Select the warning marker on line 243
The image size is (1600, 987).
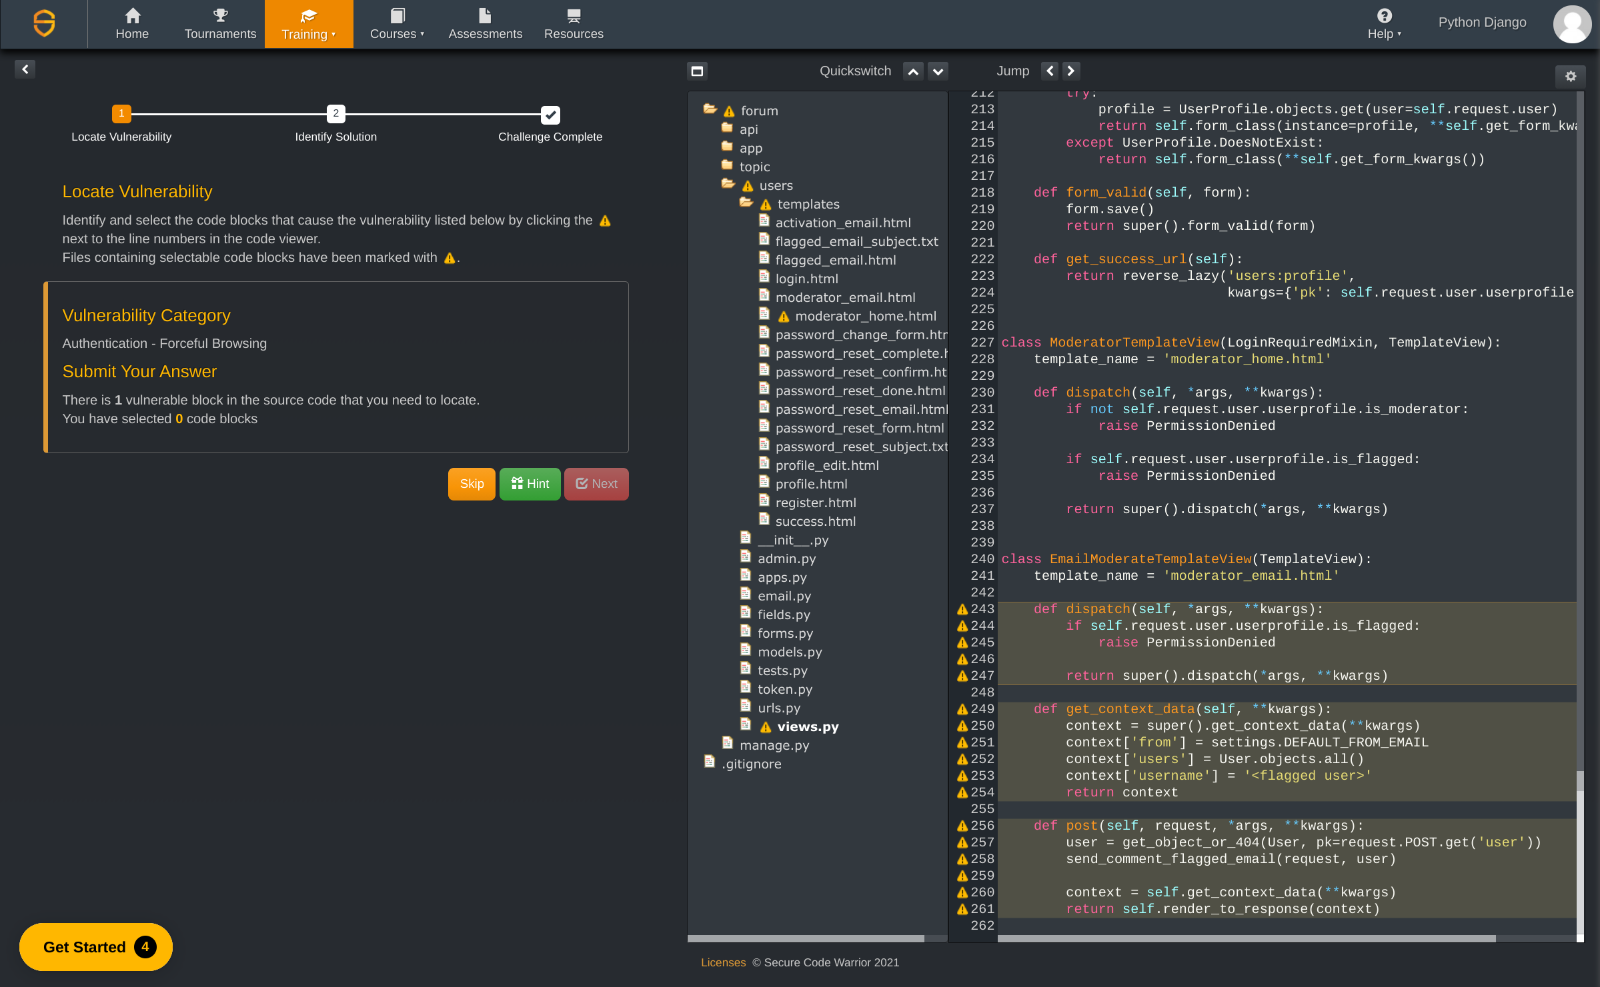[962, 609]
